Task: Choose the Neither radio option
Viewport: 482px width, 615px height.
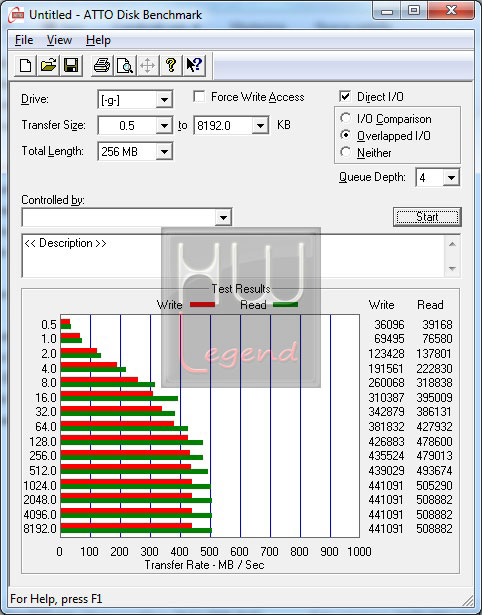Action: pyautogui.click(x=346, y=152)
